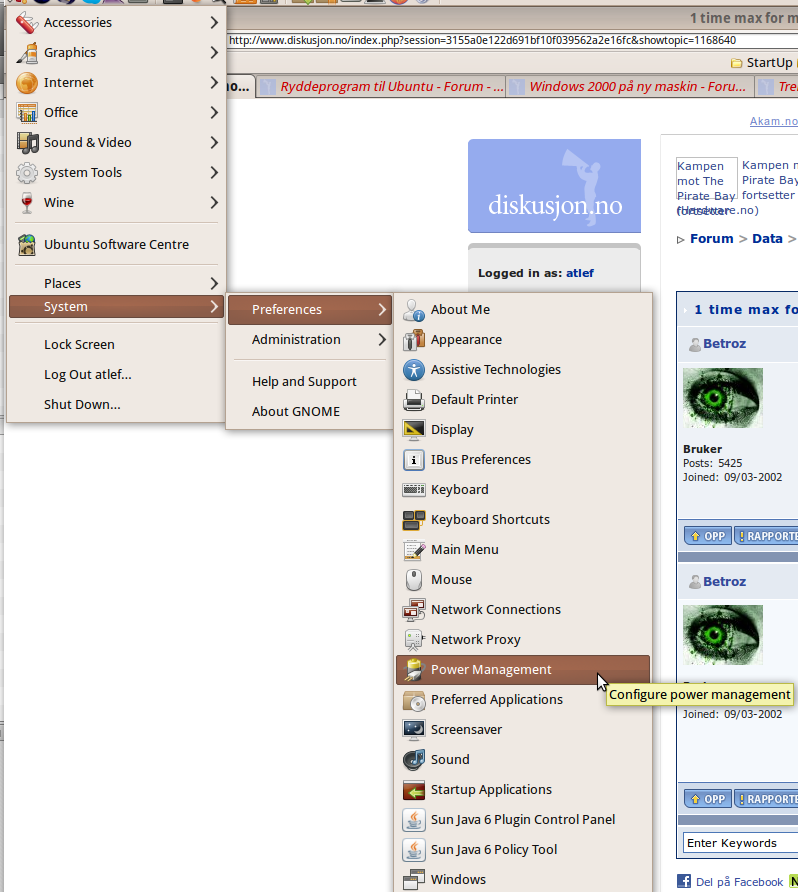The width and height of the screenshot is (798, 892).
Task: Click the Keyboard Shortcuts icon
Action: point(414,520)
